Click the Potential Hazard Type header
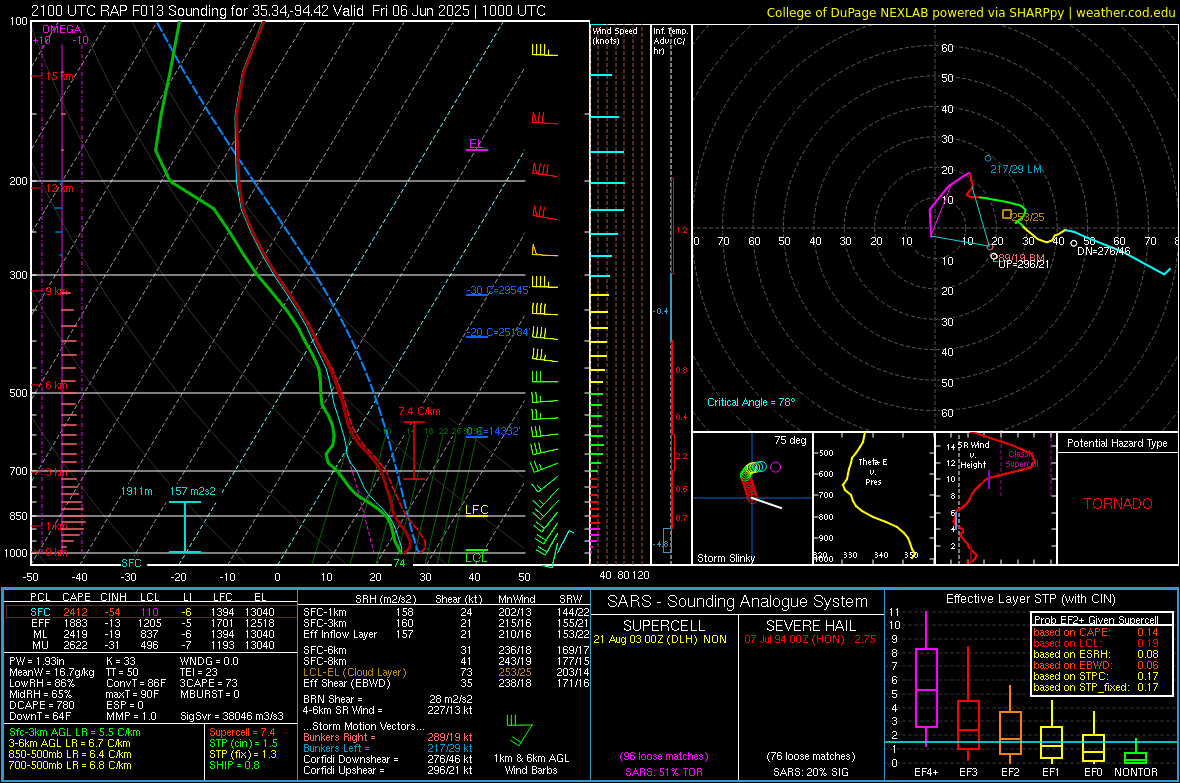 pos(1117,443)
